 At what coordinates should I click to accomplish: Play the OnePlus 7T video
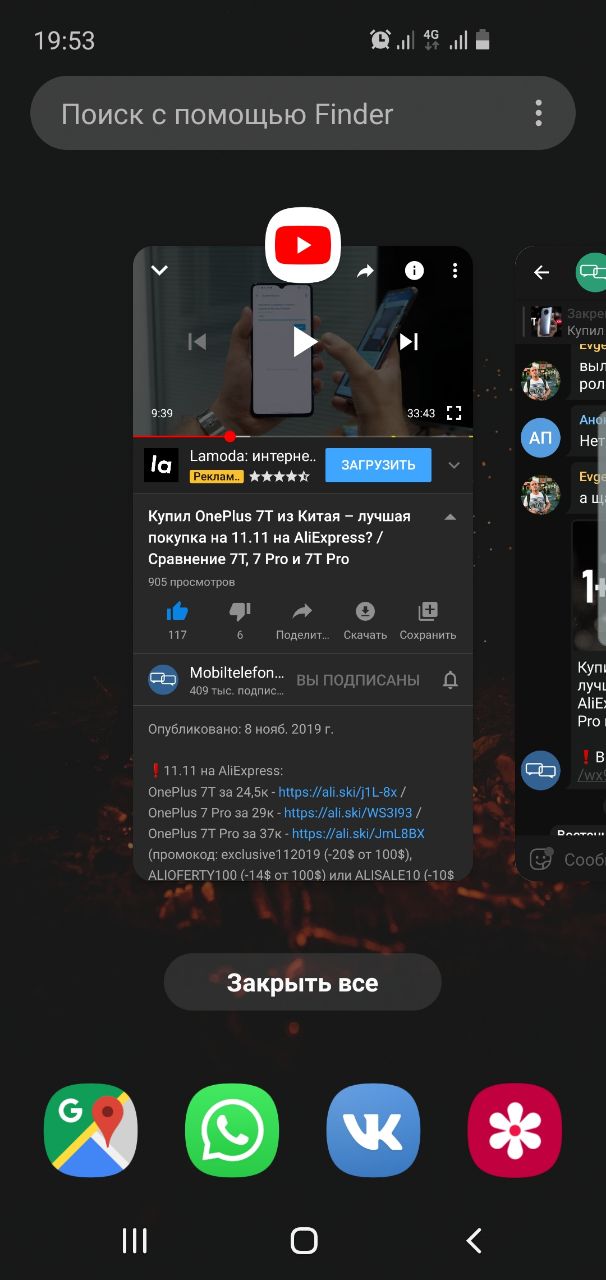pos(304,342)
